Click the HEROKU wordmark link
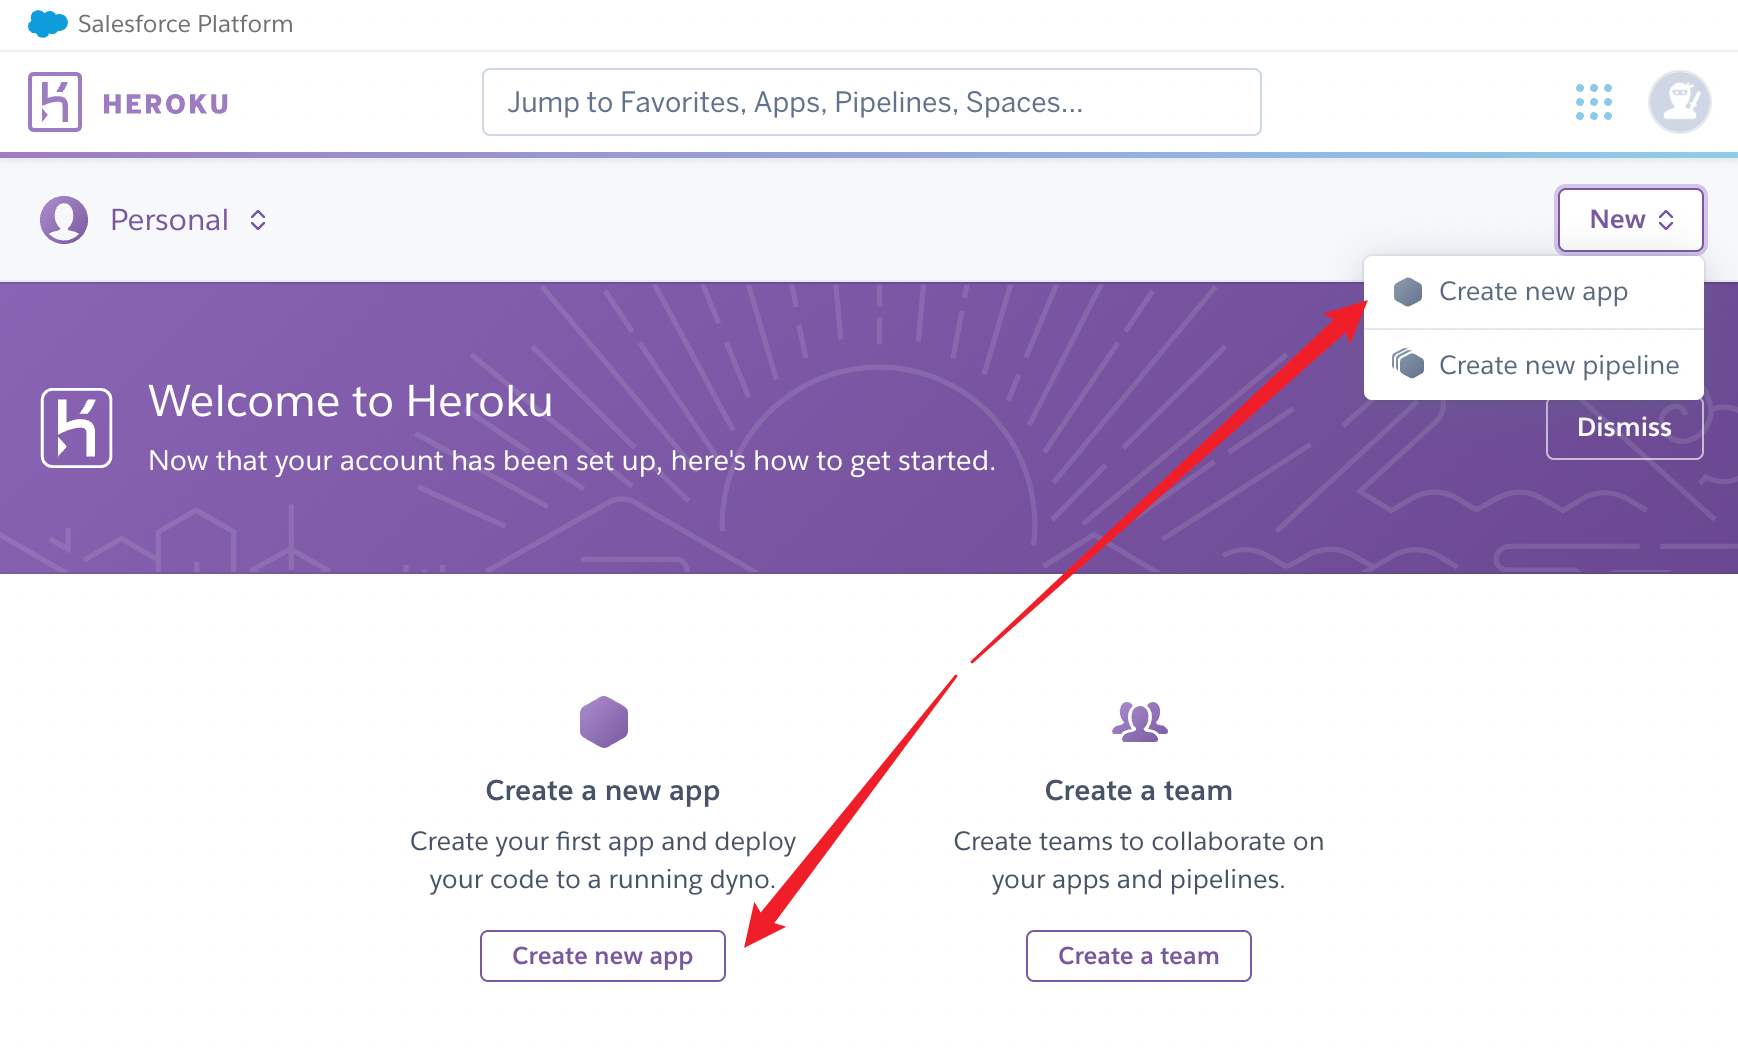The width and height of the screenshot is (1738, 1062). tap(166, 104)
